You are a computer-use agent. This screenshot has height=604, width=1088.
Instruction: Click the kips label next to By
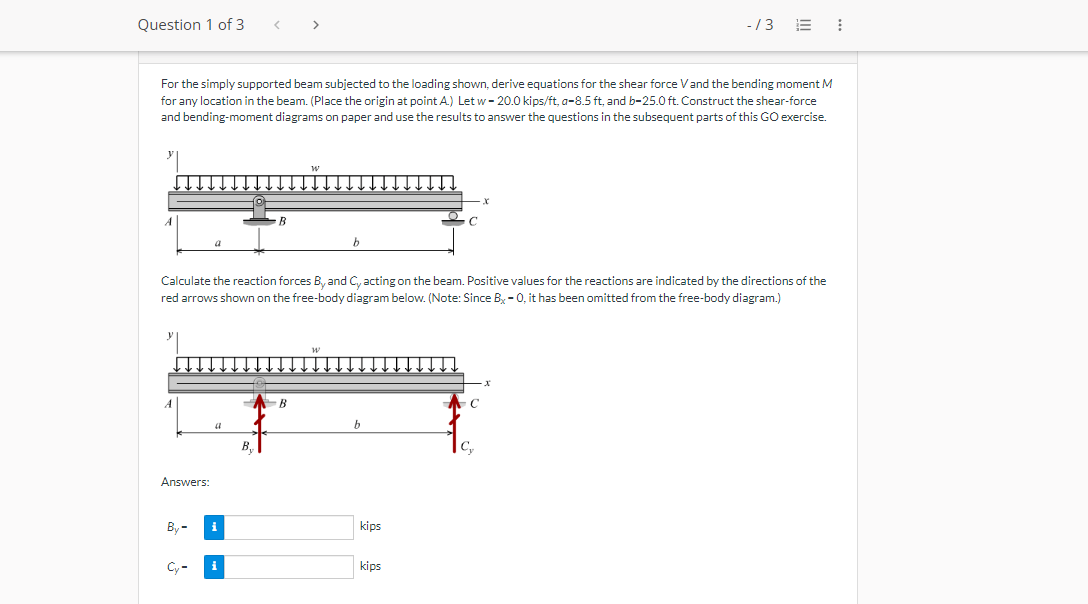point(370,525)
